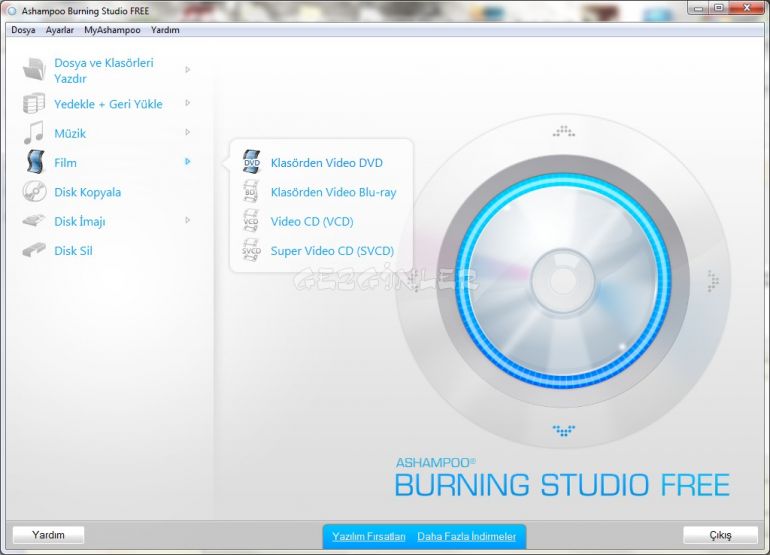770x555 pixels.
Task: Click the Disk Kopyala disc icon
Action: tap(34, 192)
